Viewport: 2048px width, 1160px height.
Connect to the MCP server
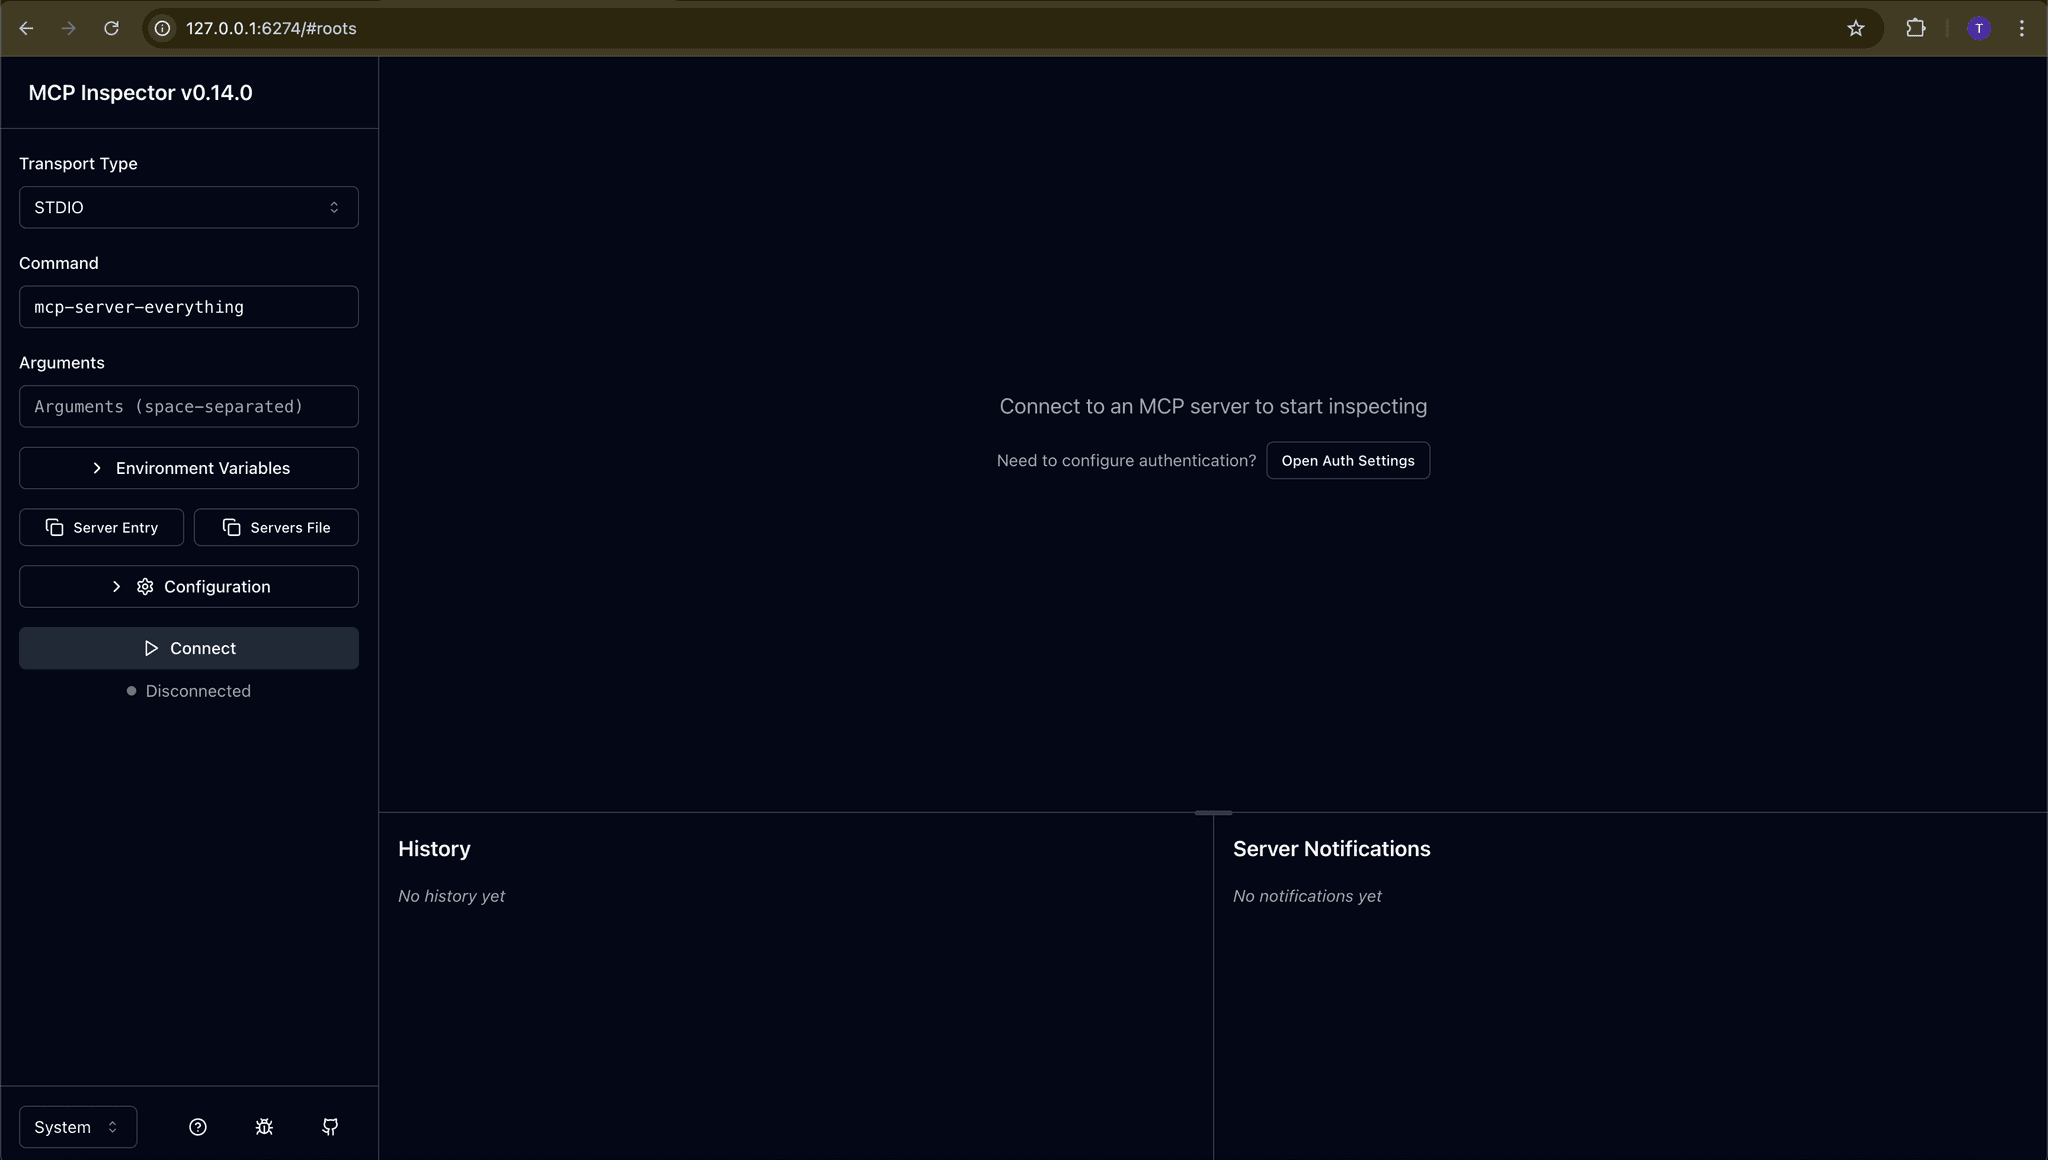coord(188,647)
